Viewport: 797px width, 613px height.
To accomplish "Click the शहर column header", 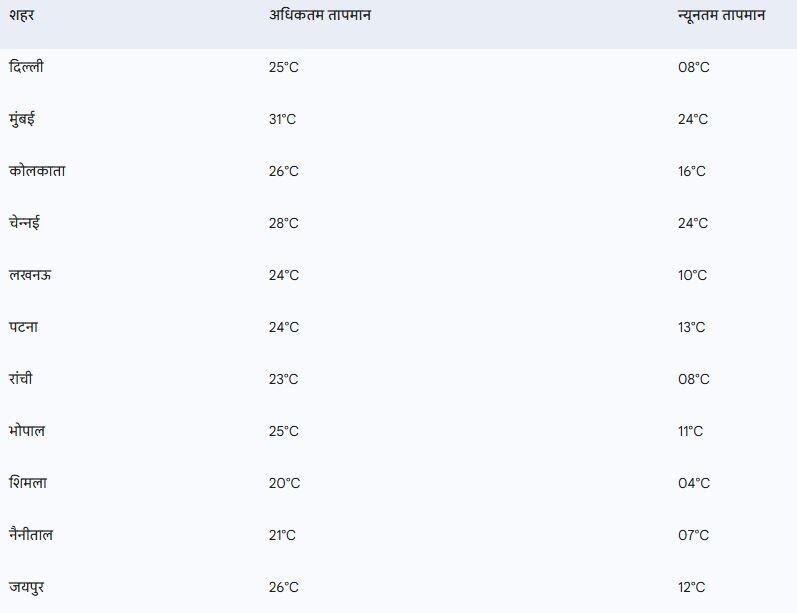I will click(x=22, y=15).
